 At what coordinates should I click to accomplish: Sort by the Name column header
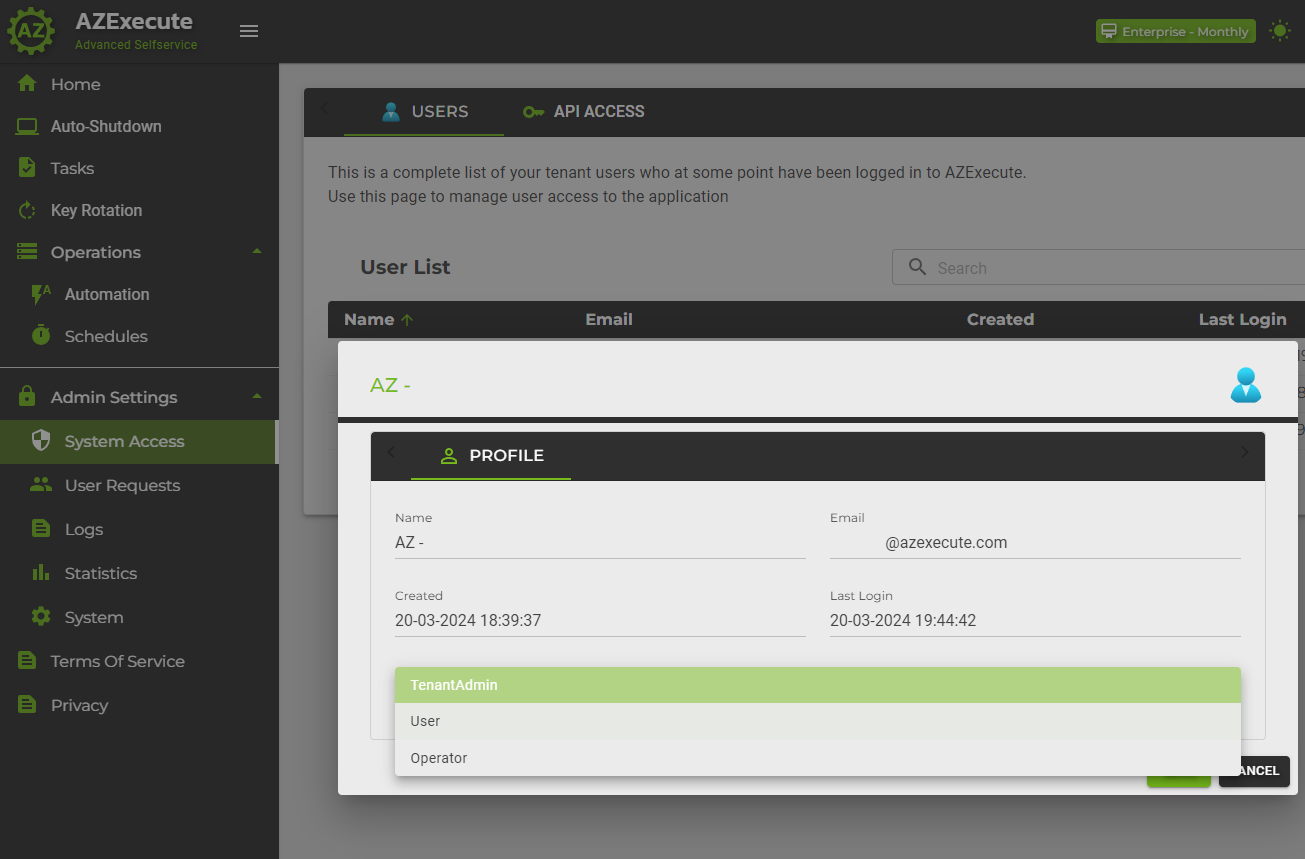click(369, 320)
